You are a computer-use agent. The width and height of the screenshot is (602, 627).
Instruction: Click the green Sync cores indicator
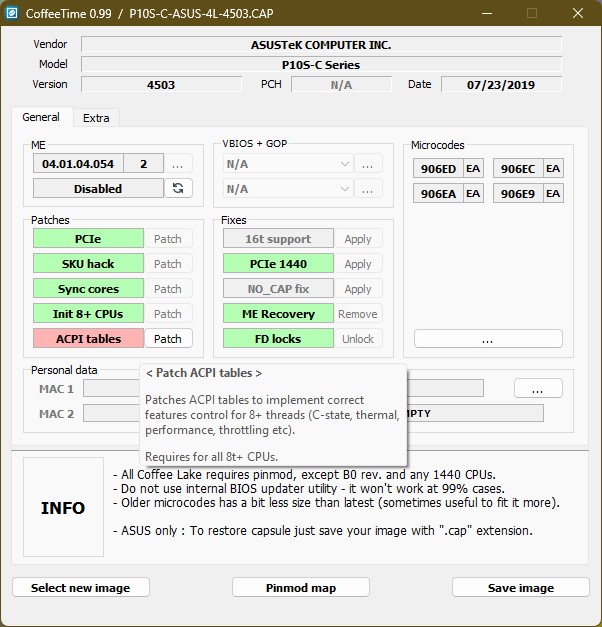pos(88,289)
